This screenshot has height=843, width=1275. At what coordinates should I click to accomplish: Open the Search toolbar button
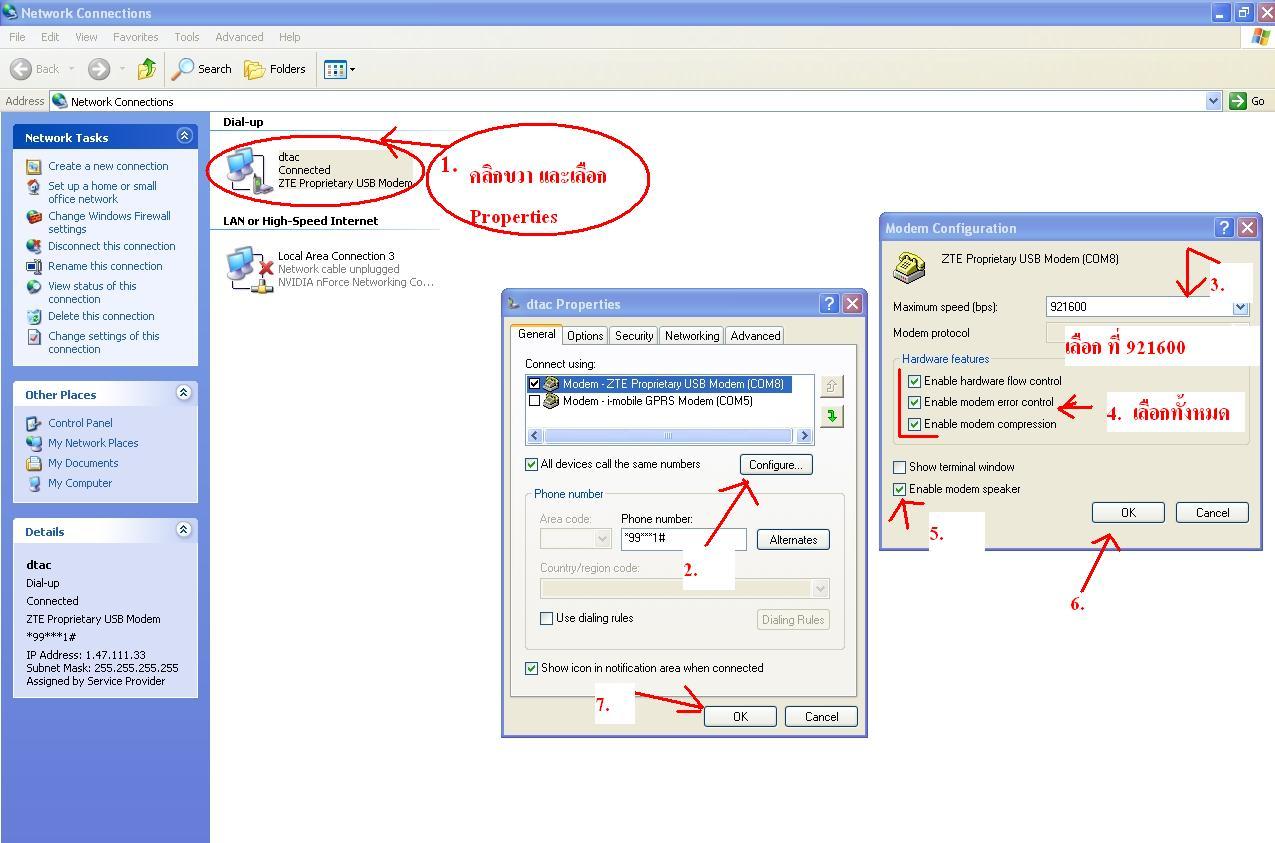[x=202, y=69]
